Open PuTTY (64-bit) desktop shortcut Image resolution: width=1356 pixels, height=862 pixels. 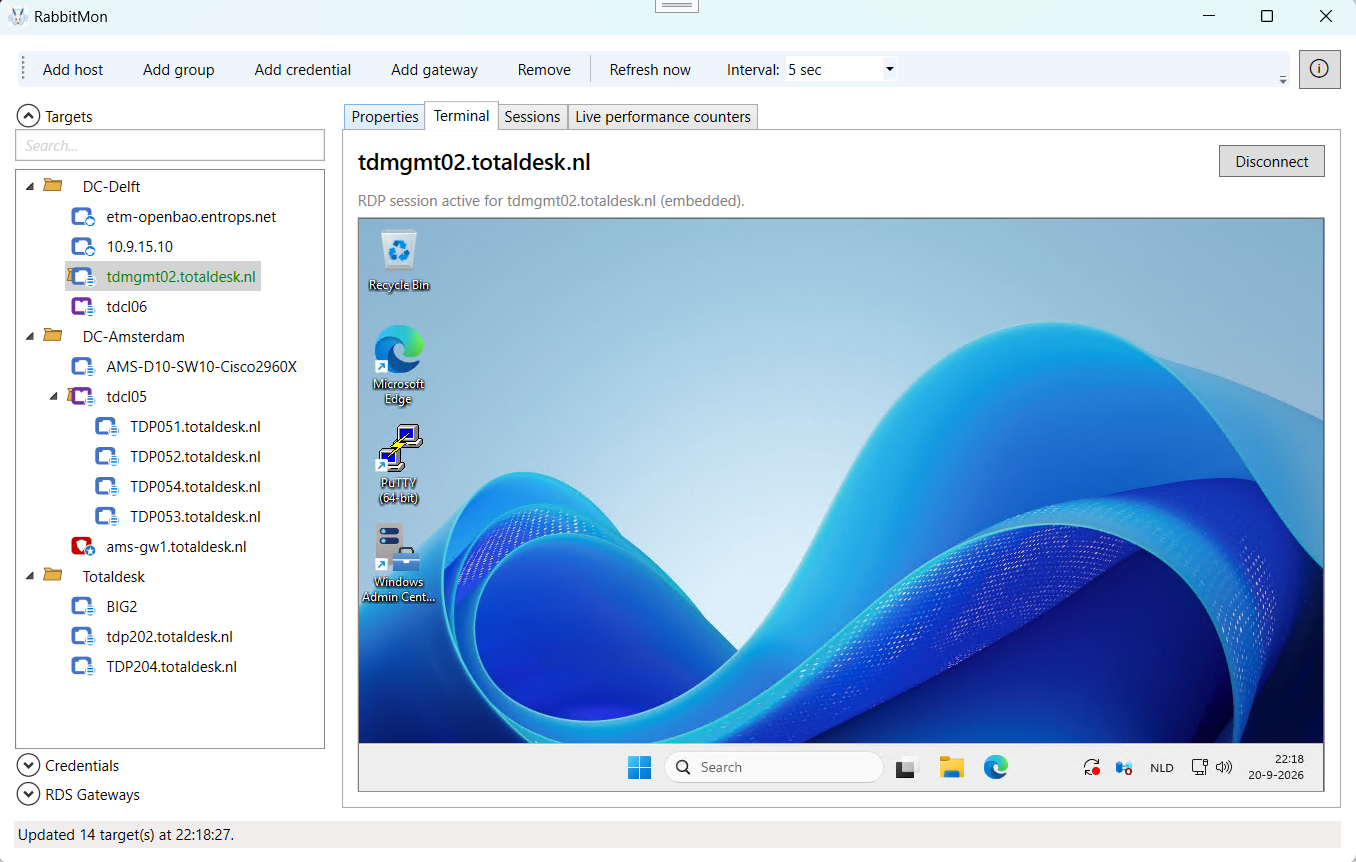[399, 463]
